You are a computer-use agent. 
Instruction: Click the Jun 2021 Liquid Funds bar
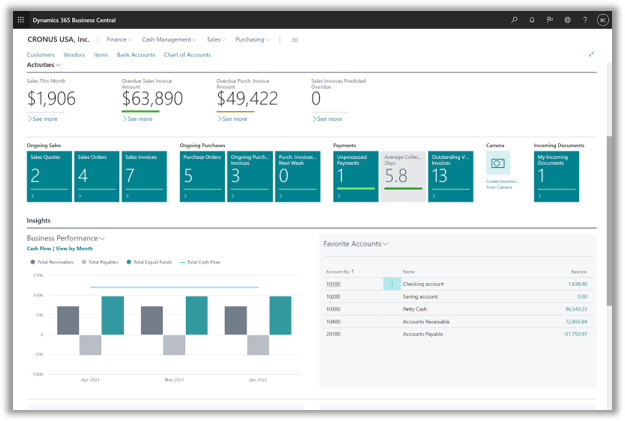tap(280, 315)
